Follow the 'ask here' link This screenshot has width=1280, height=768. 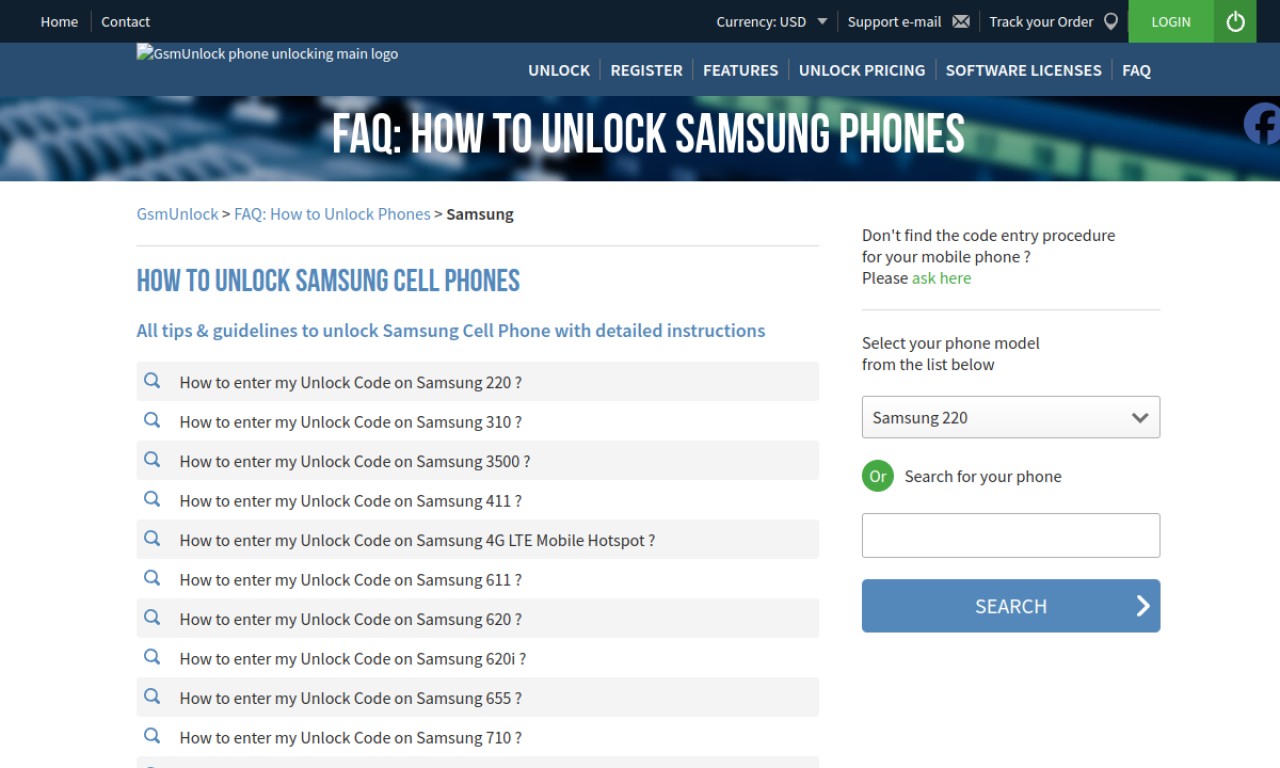941,278
